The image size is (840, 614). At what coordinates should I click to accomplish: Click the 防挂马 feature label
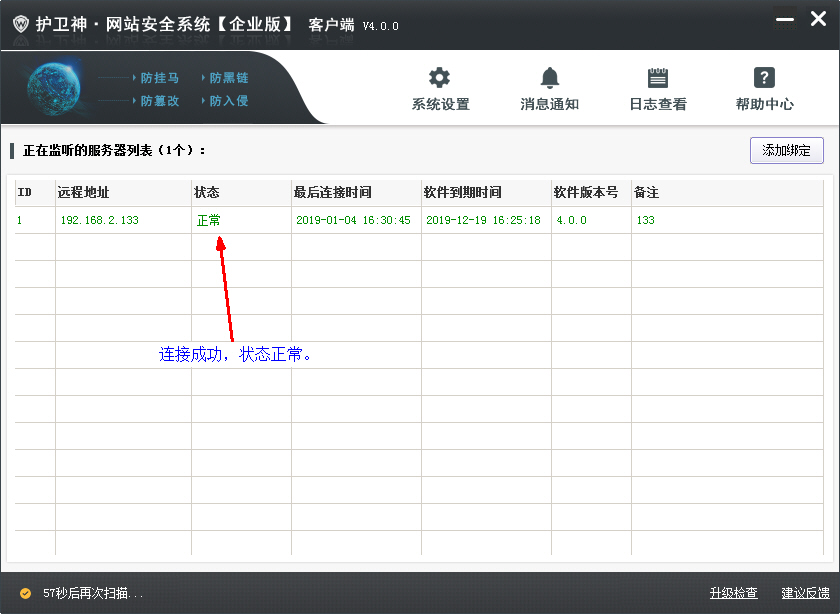159,78
